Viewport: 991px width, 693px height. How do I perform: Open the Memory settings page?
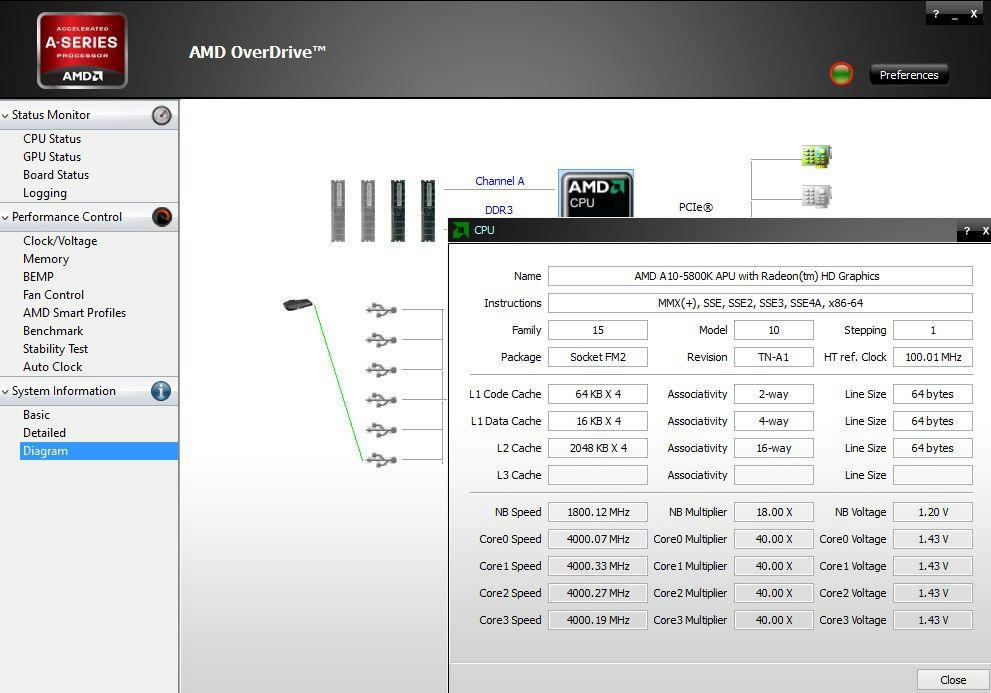[46, 259]
